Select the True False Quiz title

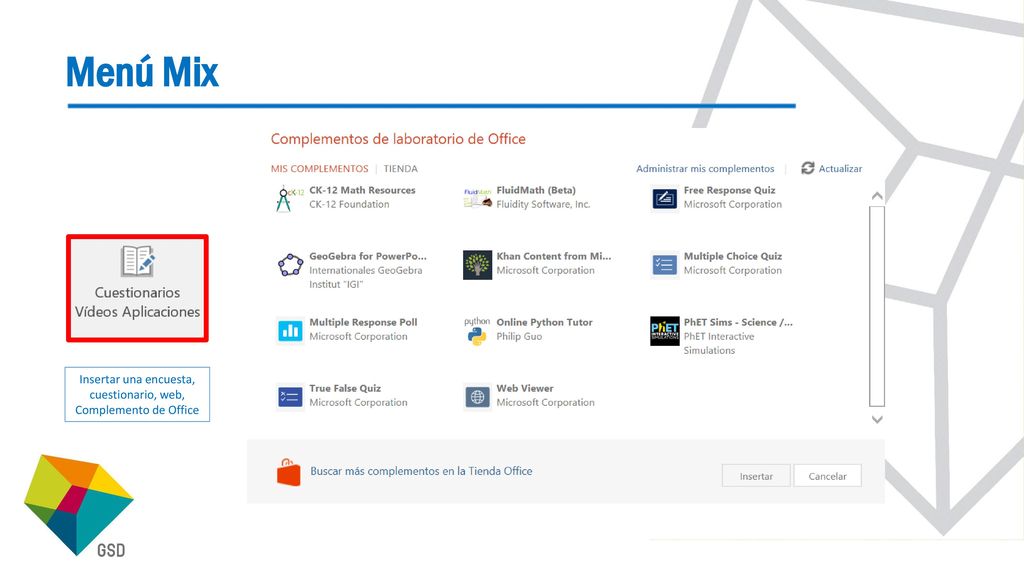345,388
